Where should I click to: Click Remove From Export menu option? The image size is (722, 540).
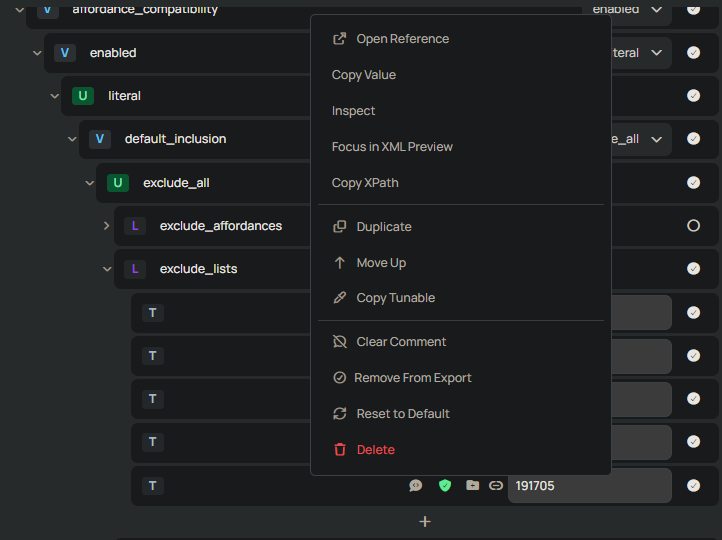(412, 378)
